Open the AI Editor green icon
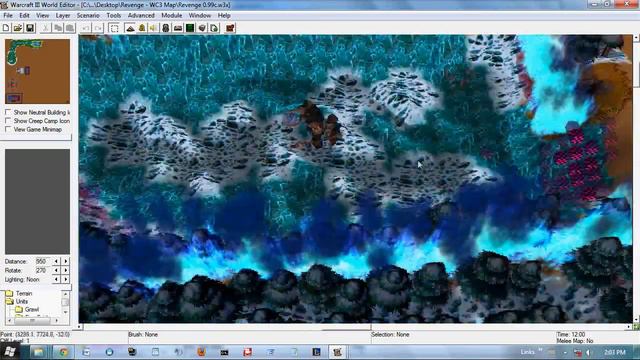 190,28
